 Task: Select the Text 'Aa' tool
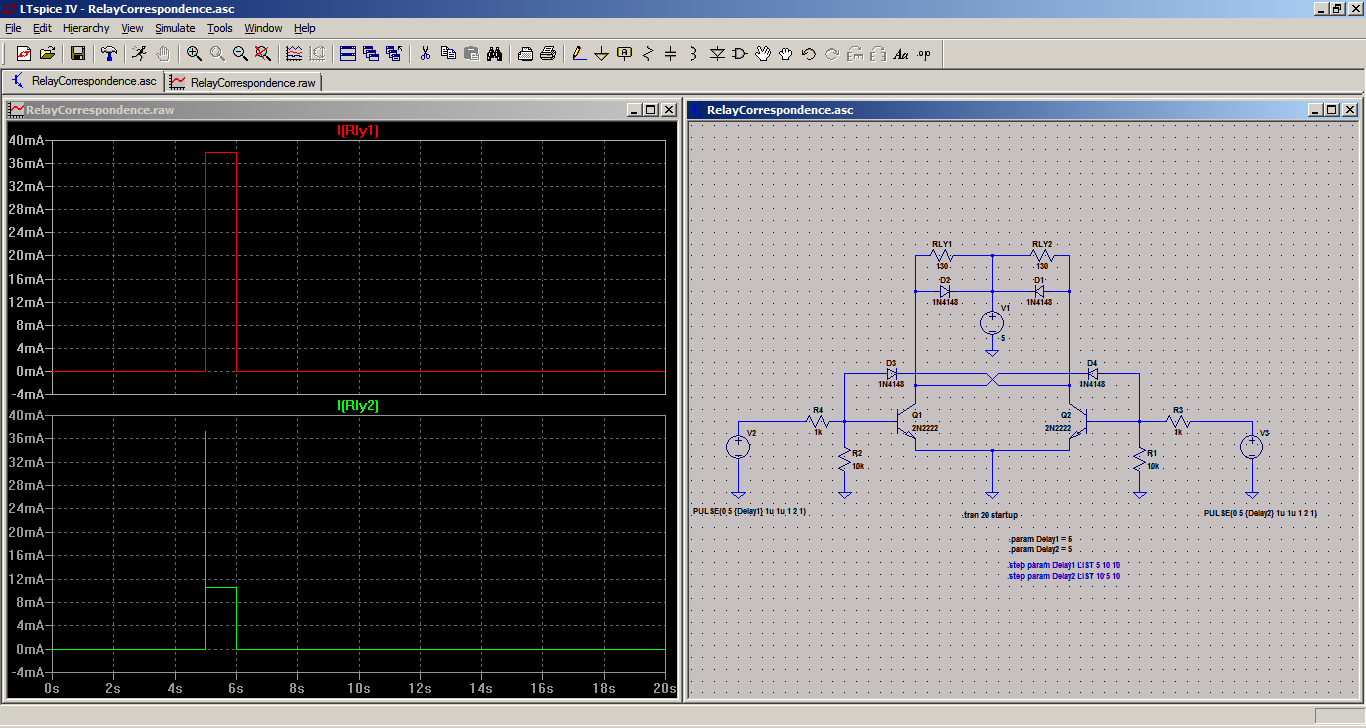(901, 53)
